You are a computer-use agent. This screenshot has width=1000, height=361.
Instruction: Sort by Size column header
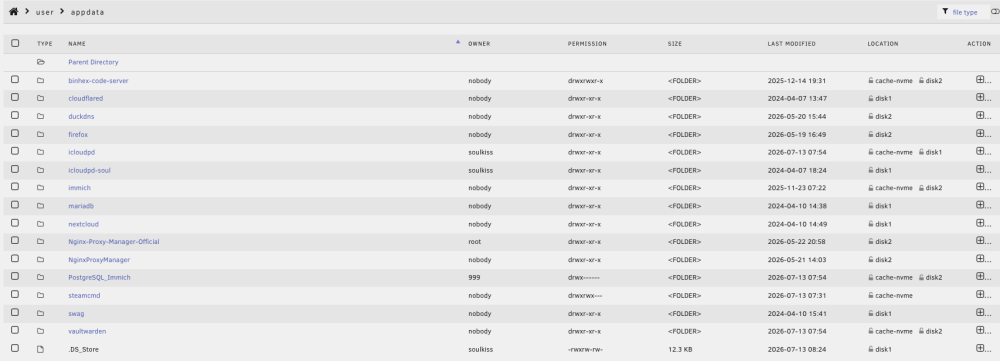pyautogui.click(x=675, y=44)
